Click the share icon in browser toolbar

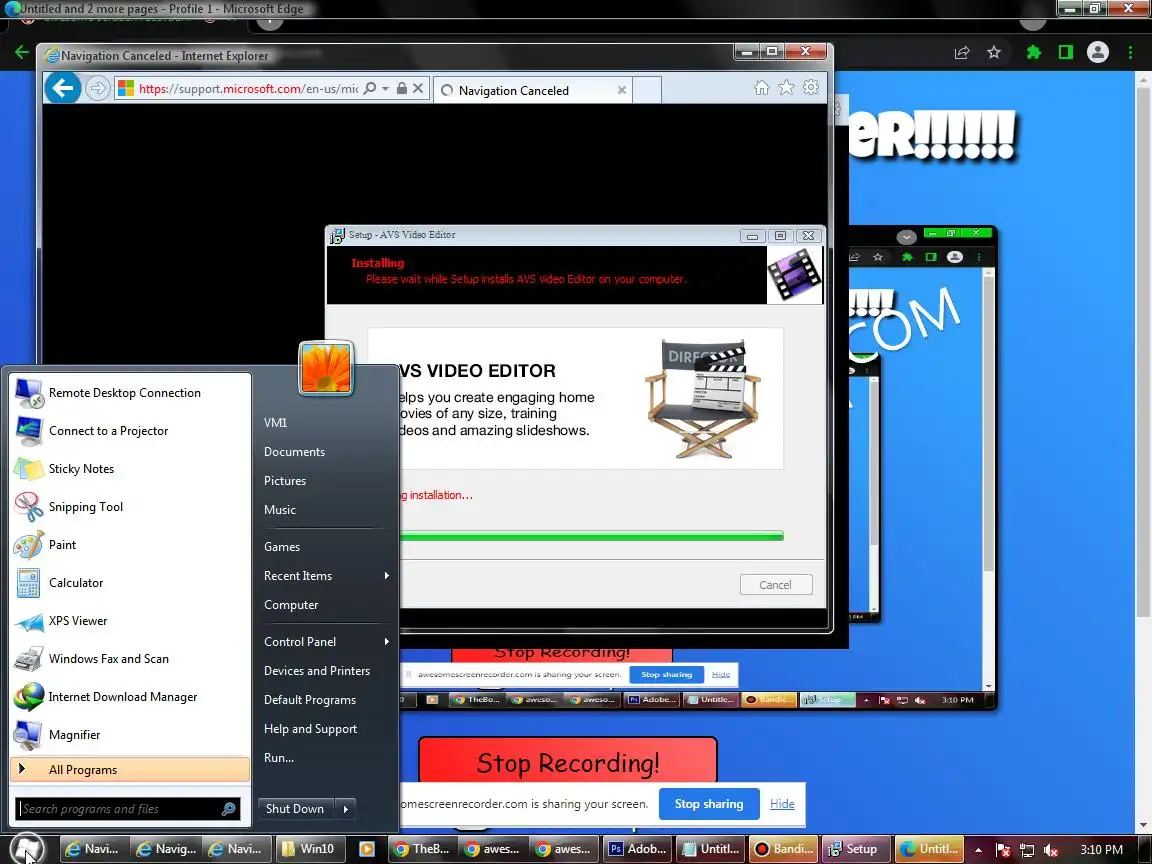[962, 52]
